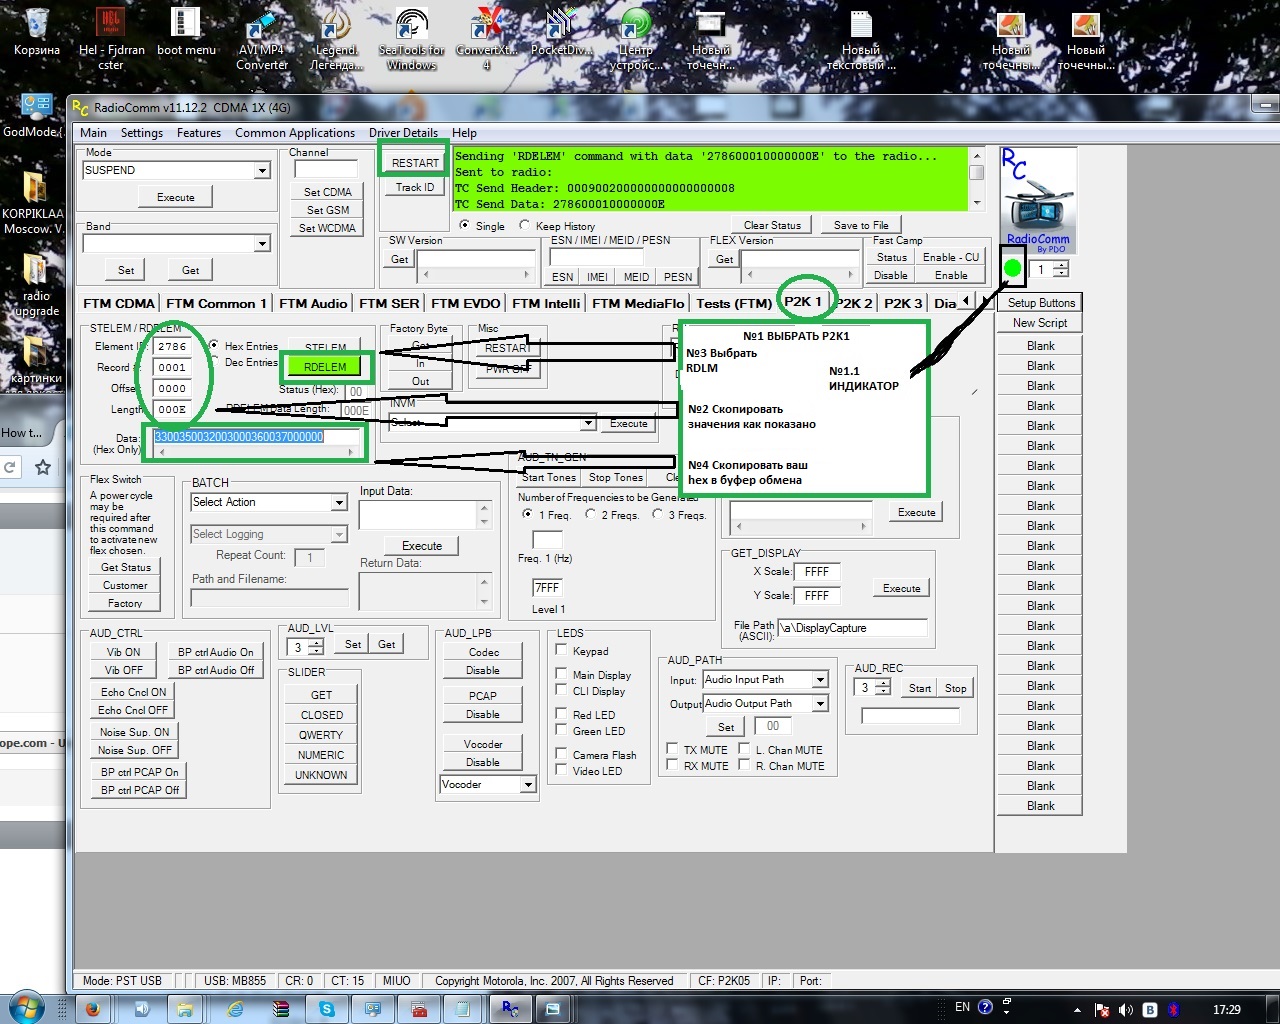Click the SW Version horizontal scrollbar
The height and width of the screenshot is (1024, 1280).
pyautogui.click(x=476, y=274)
